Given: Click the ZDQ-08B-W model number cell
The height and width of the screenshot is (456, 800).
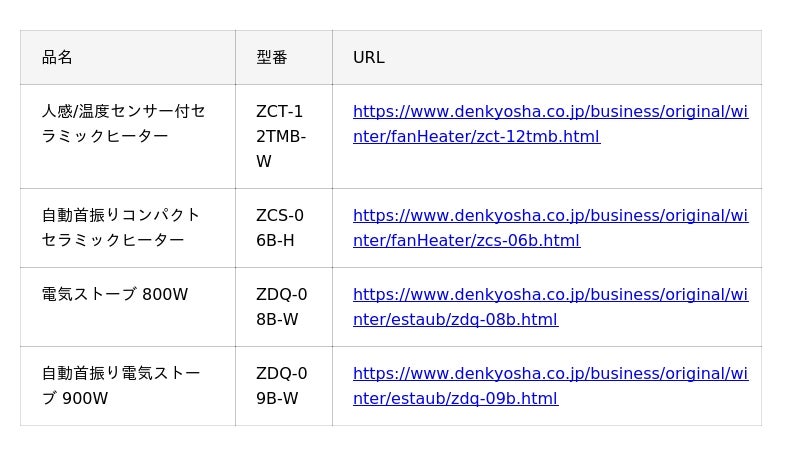Looking at the screenshot, I should point(281,307).
